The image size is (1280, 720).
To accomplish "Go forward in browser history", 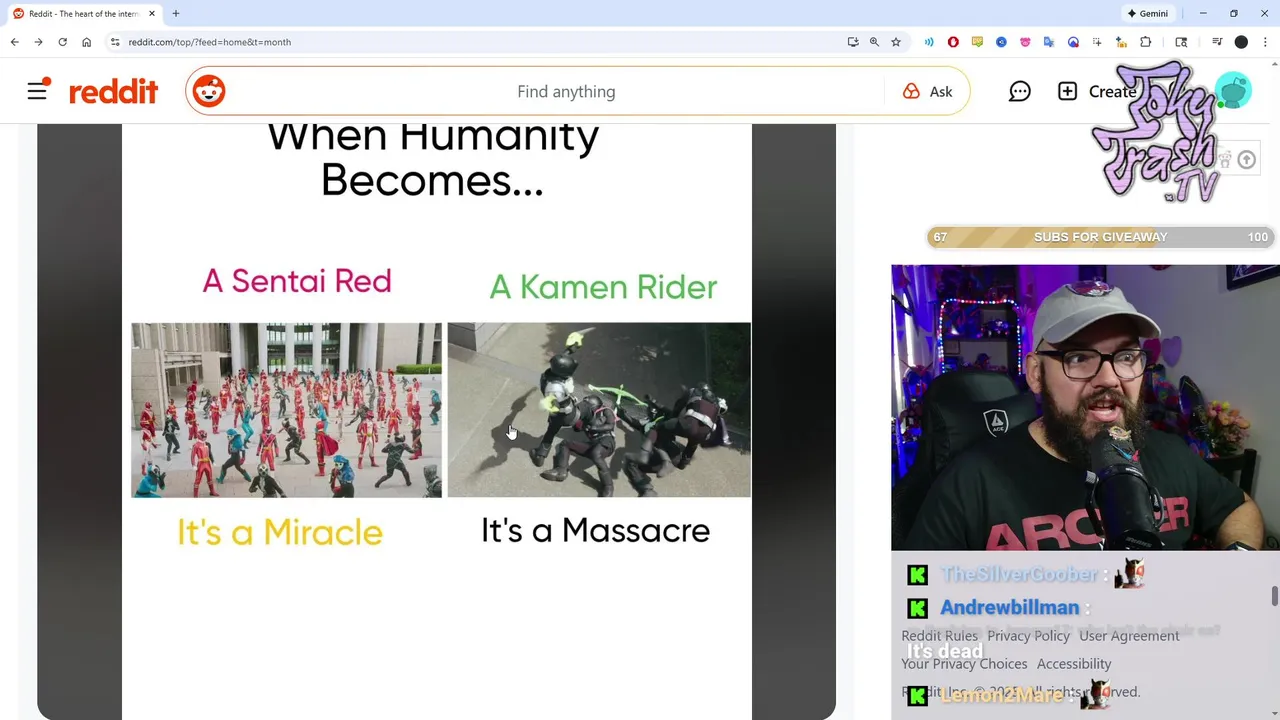I will click(x=38, y=42).
